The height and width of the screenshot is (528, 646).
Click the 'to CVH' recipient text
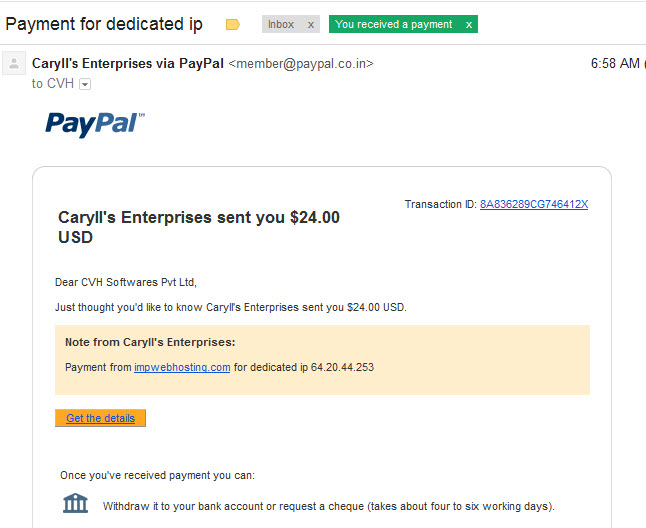tap(53, 84)
